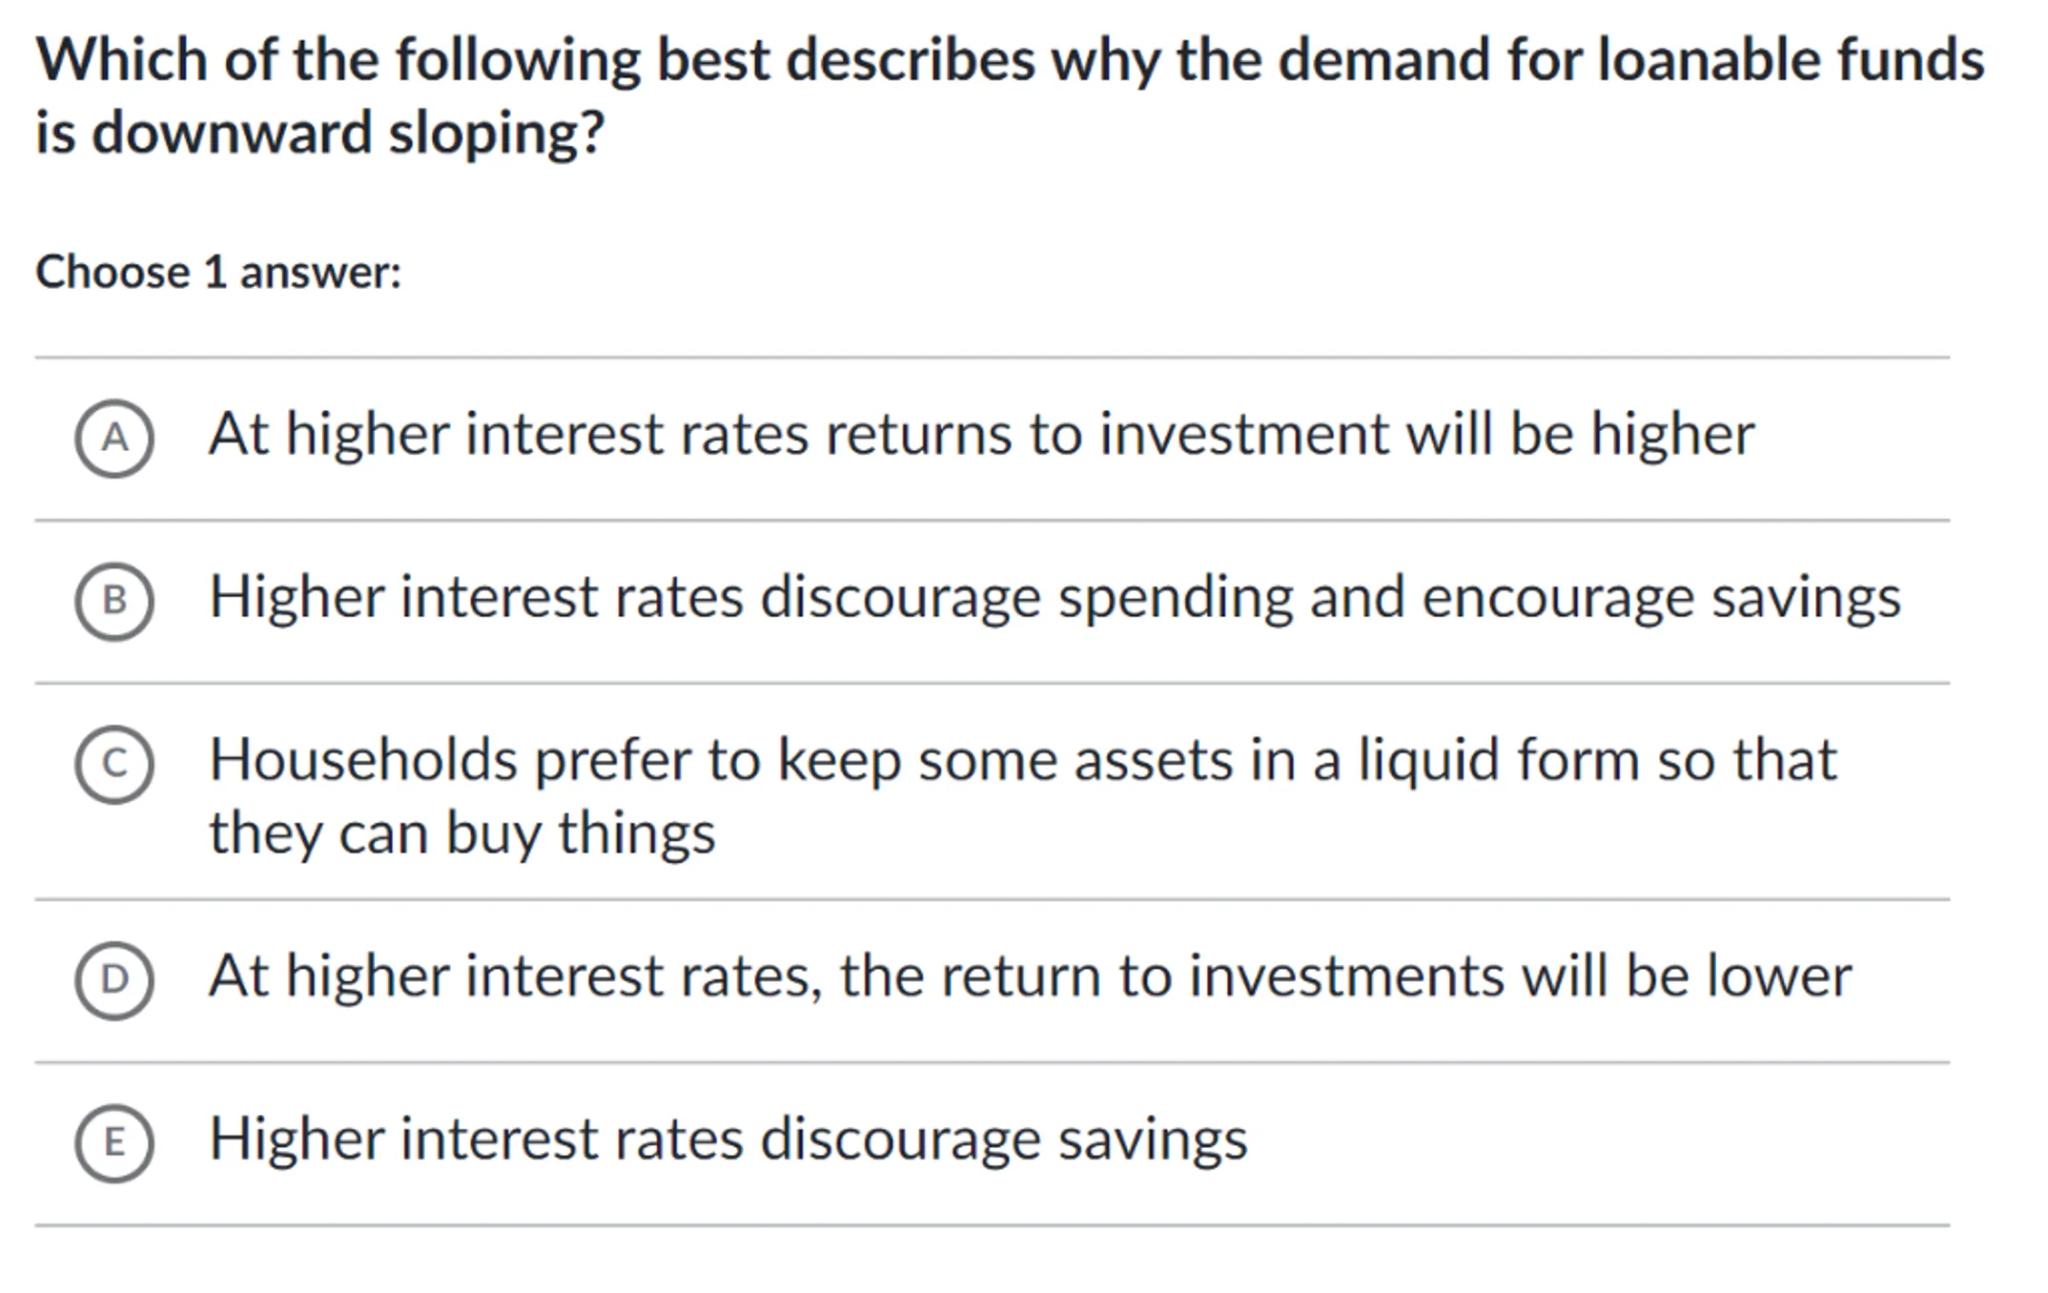Click the word 'higher' ending option A

(x=1672, y=435)
